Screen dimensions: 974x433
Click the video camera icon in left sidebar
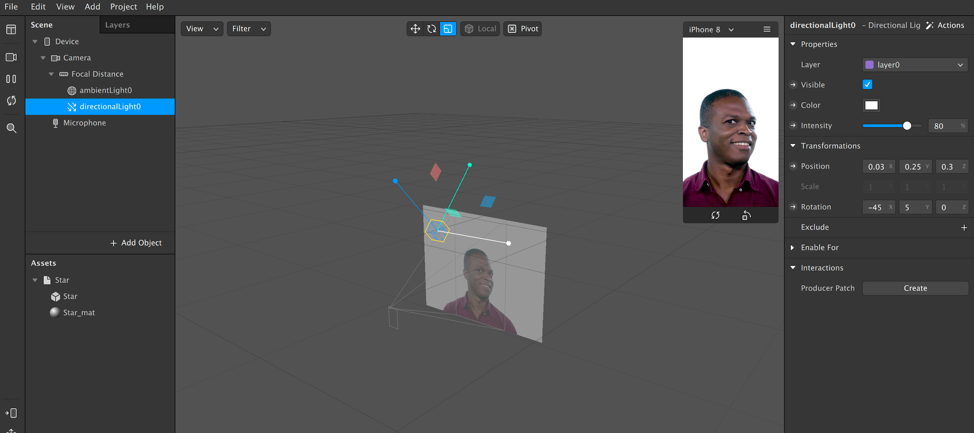click(11, 57)
